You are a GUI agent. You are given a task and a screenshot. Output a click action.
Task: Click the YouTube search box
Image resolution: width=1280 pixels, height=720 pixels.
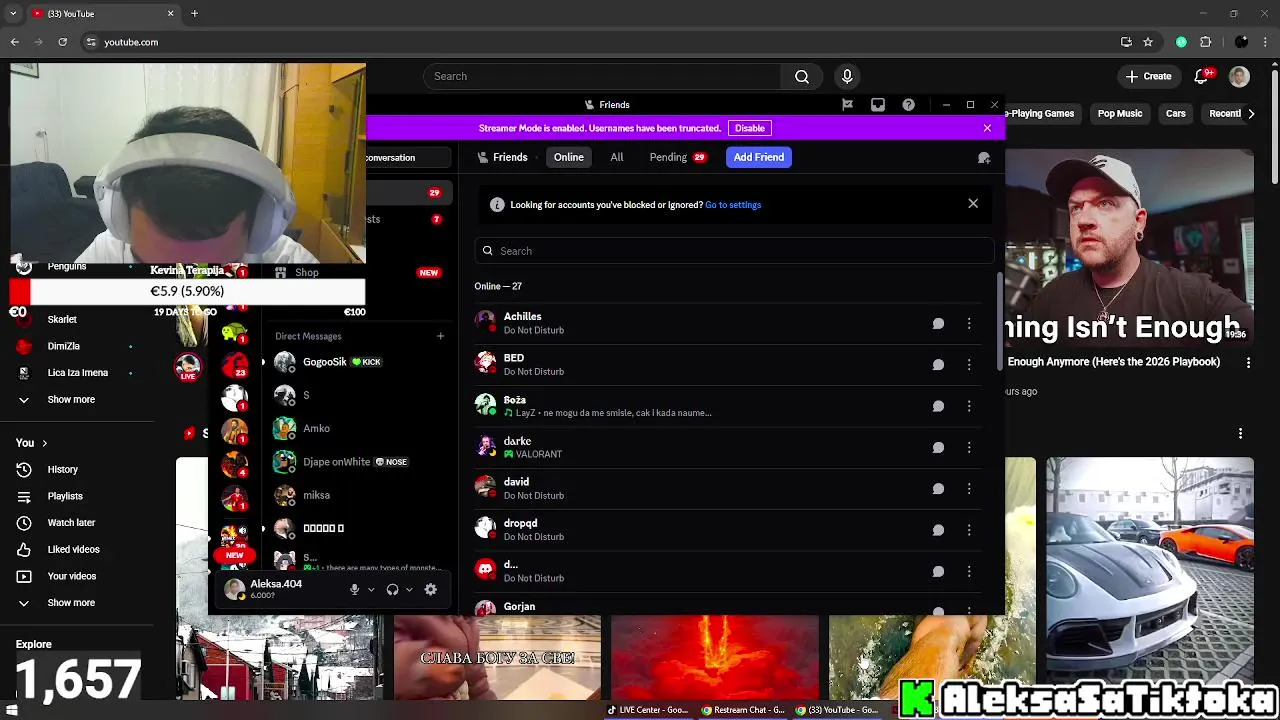click(x=602, y=76)
